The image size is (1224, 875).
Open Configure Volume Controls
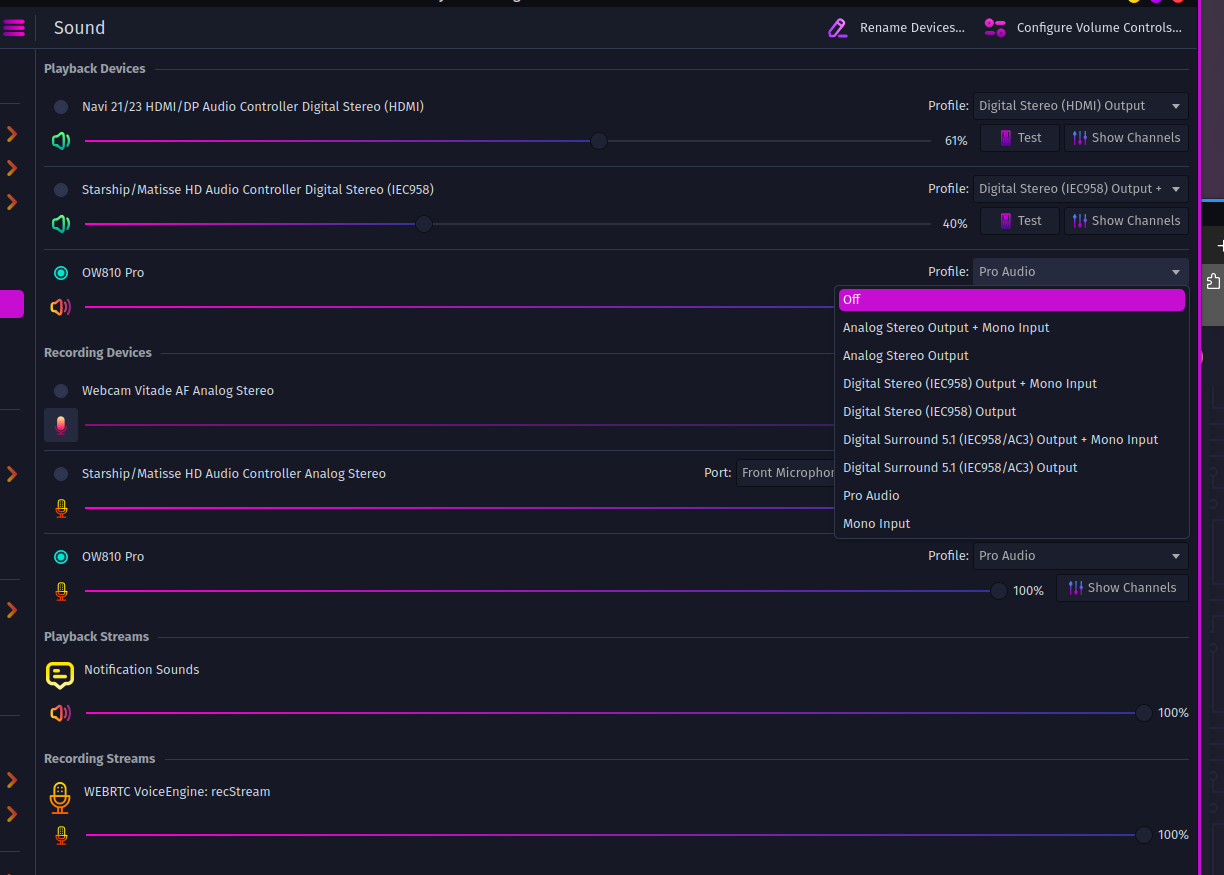(x=1083, y=28)
